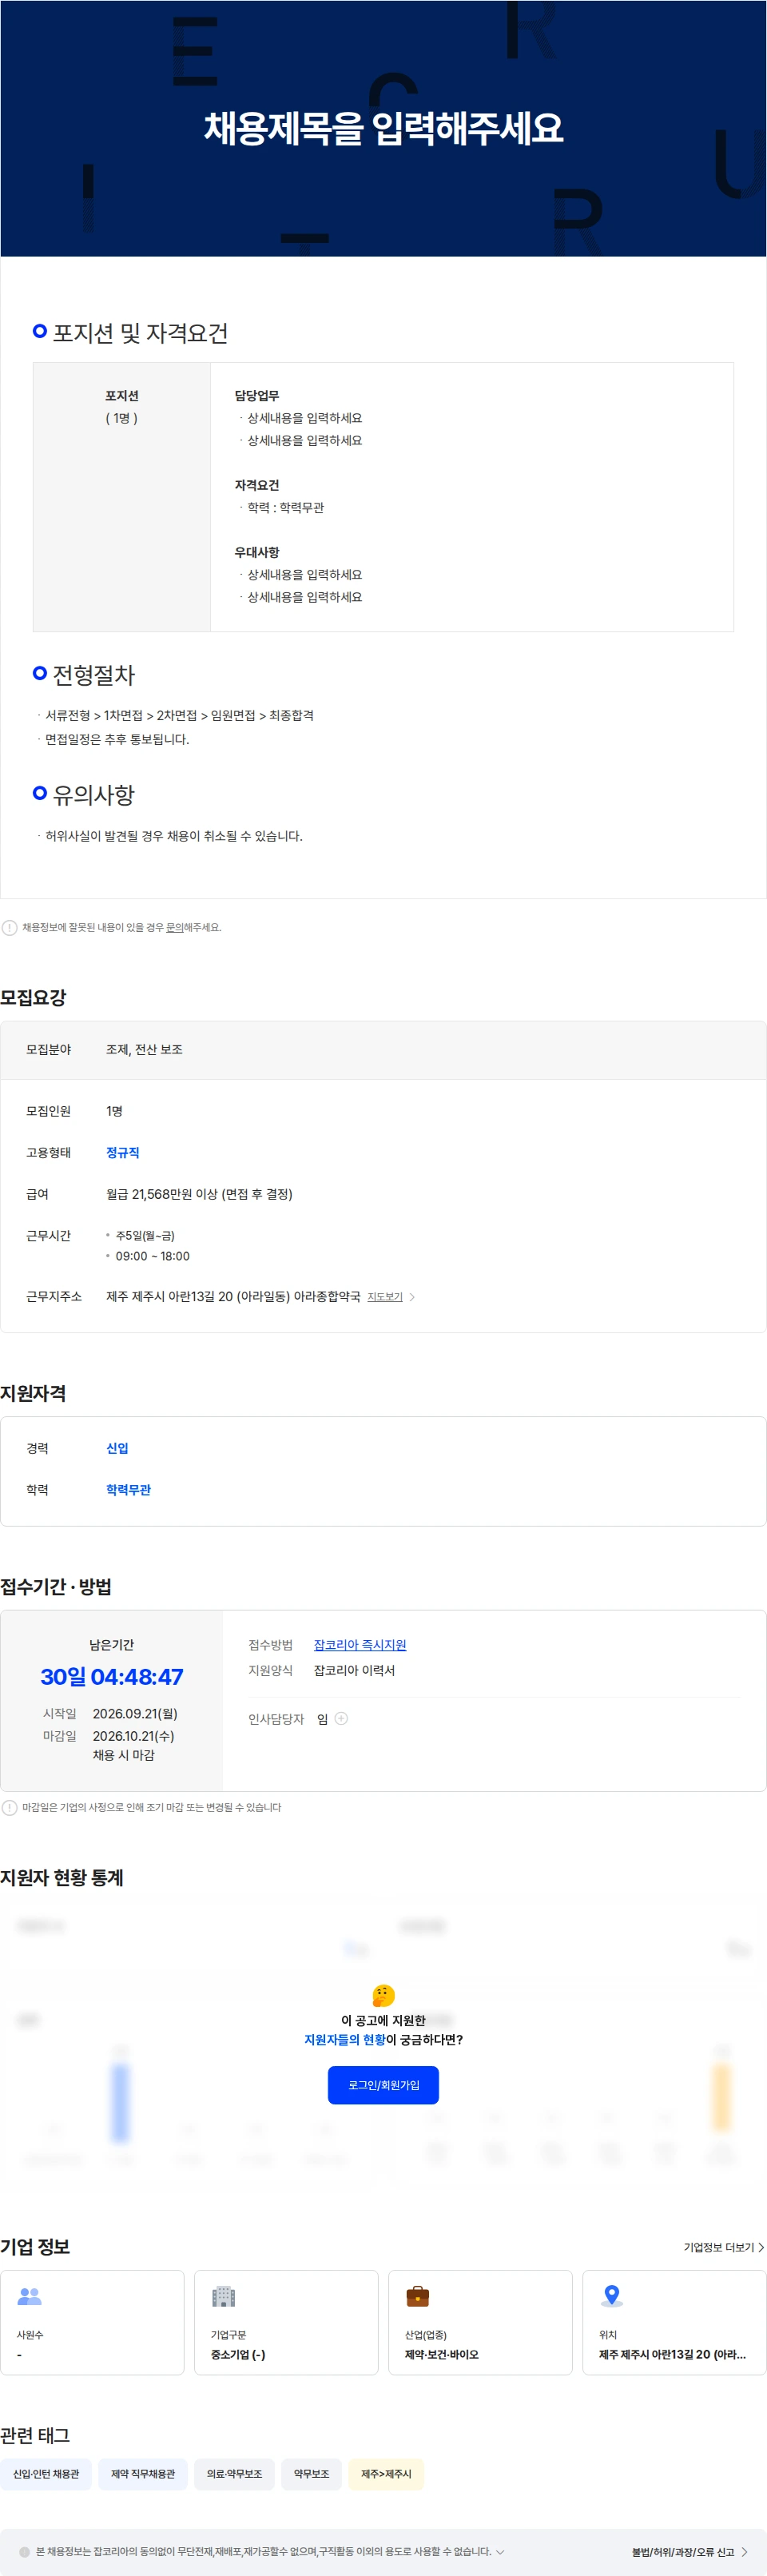Select the 제약 직무채용관 tag

tap(143, 2474)
